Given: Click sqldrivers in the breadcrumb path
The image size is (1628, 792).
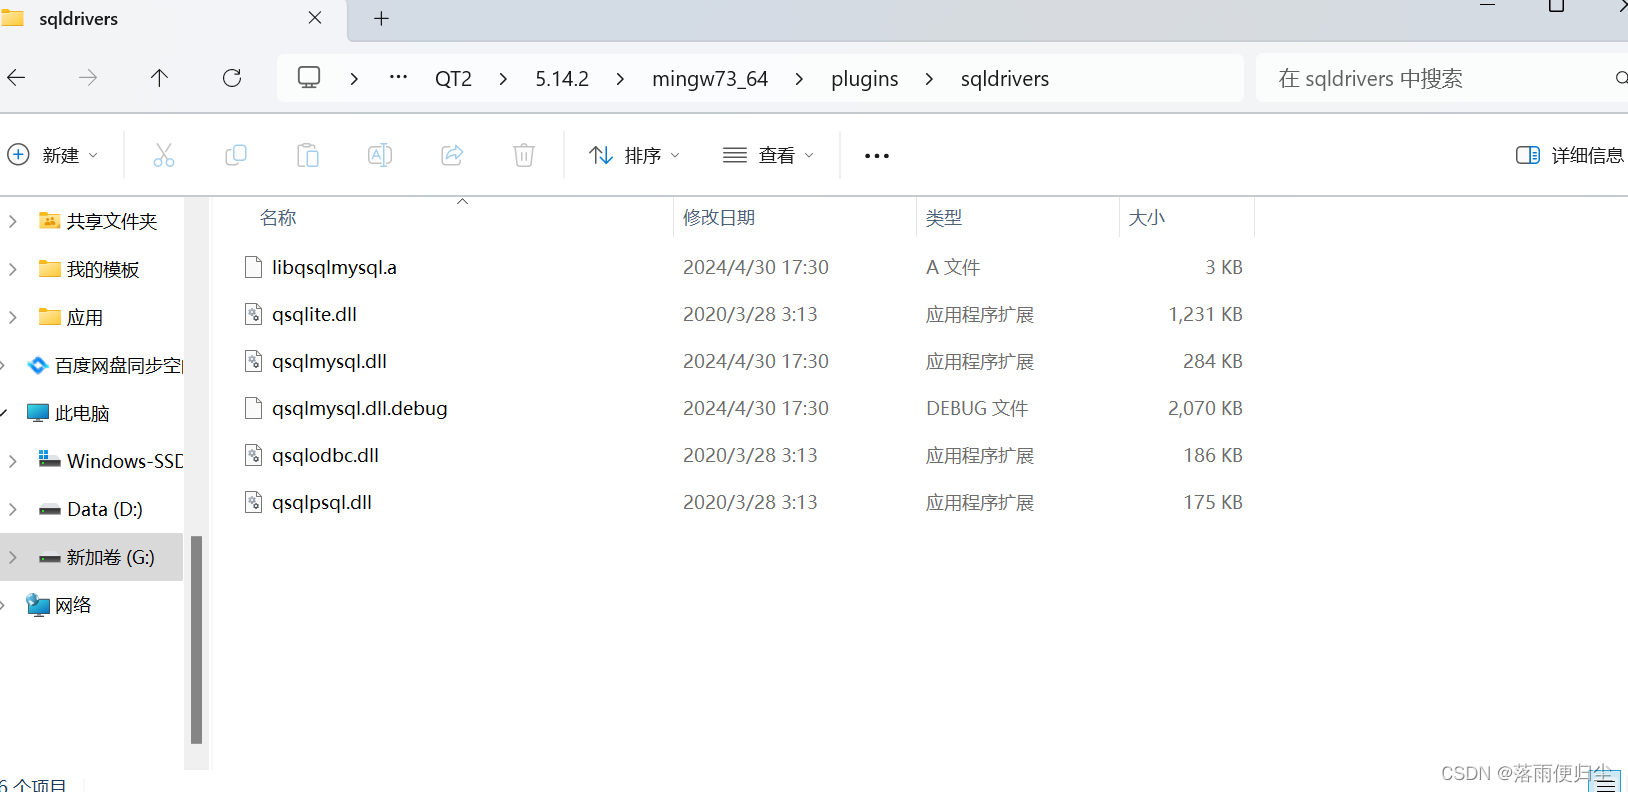Looking at the screenshot, I should [1005, 78].
